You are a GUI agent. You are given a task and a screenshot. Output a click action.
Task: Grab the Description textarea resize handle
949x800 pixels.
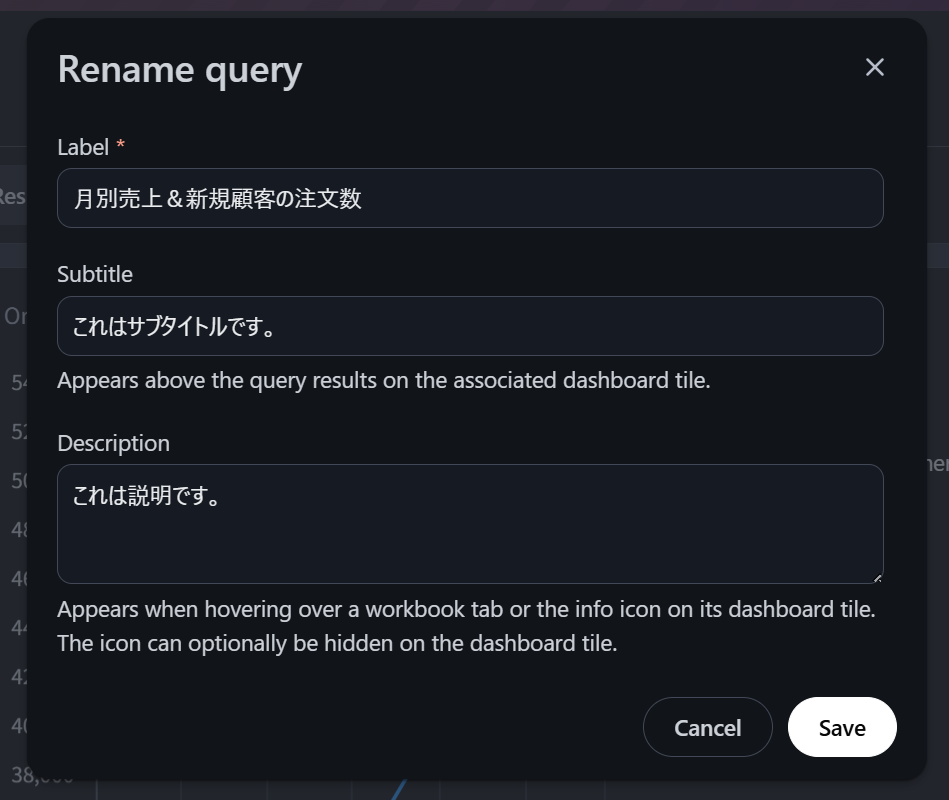[x=878, y=578]
